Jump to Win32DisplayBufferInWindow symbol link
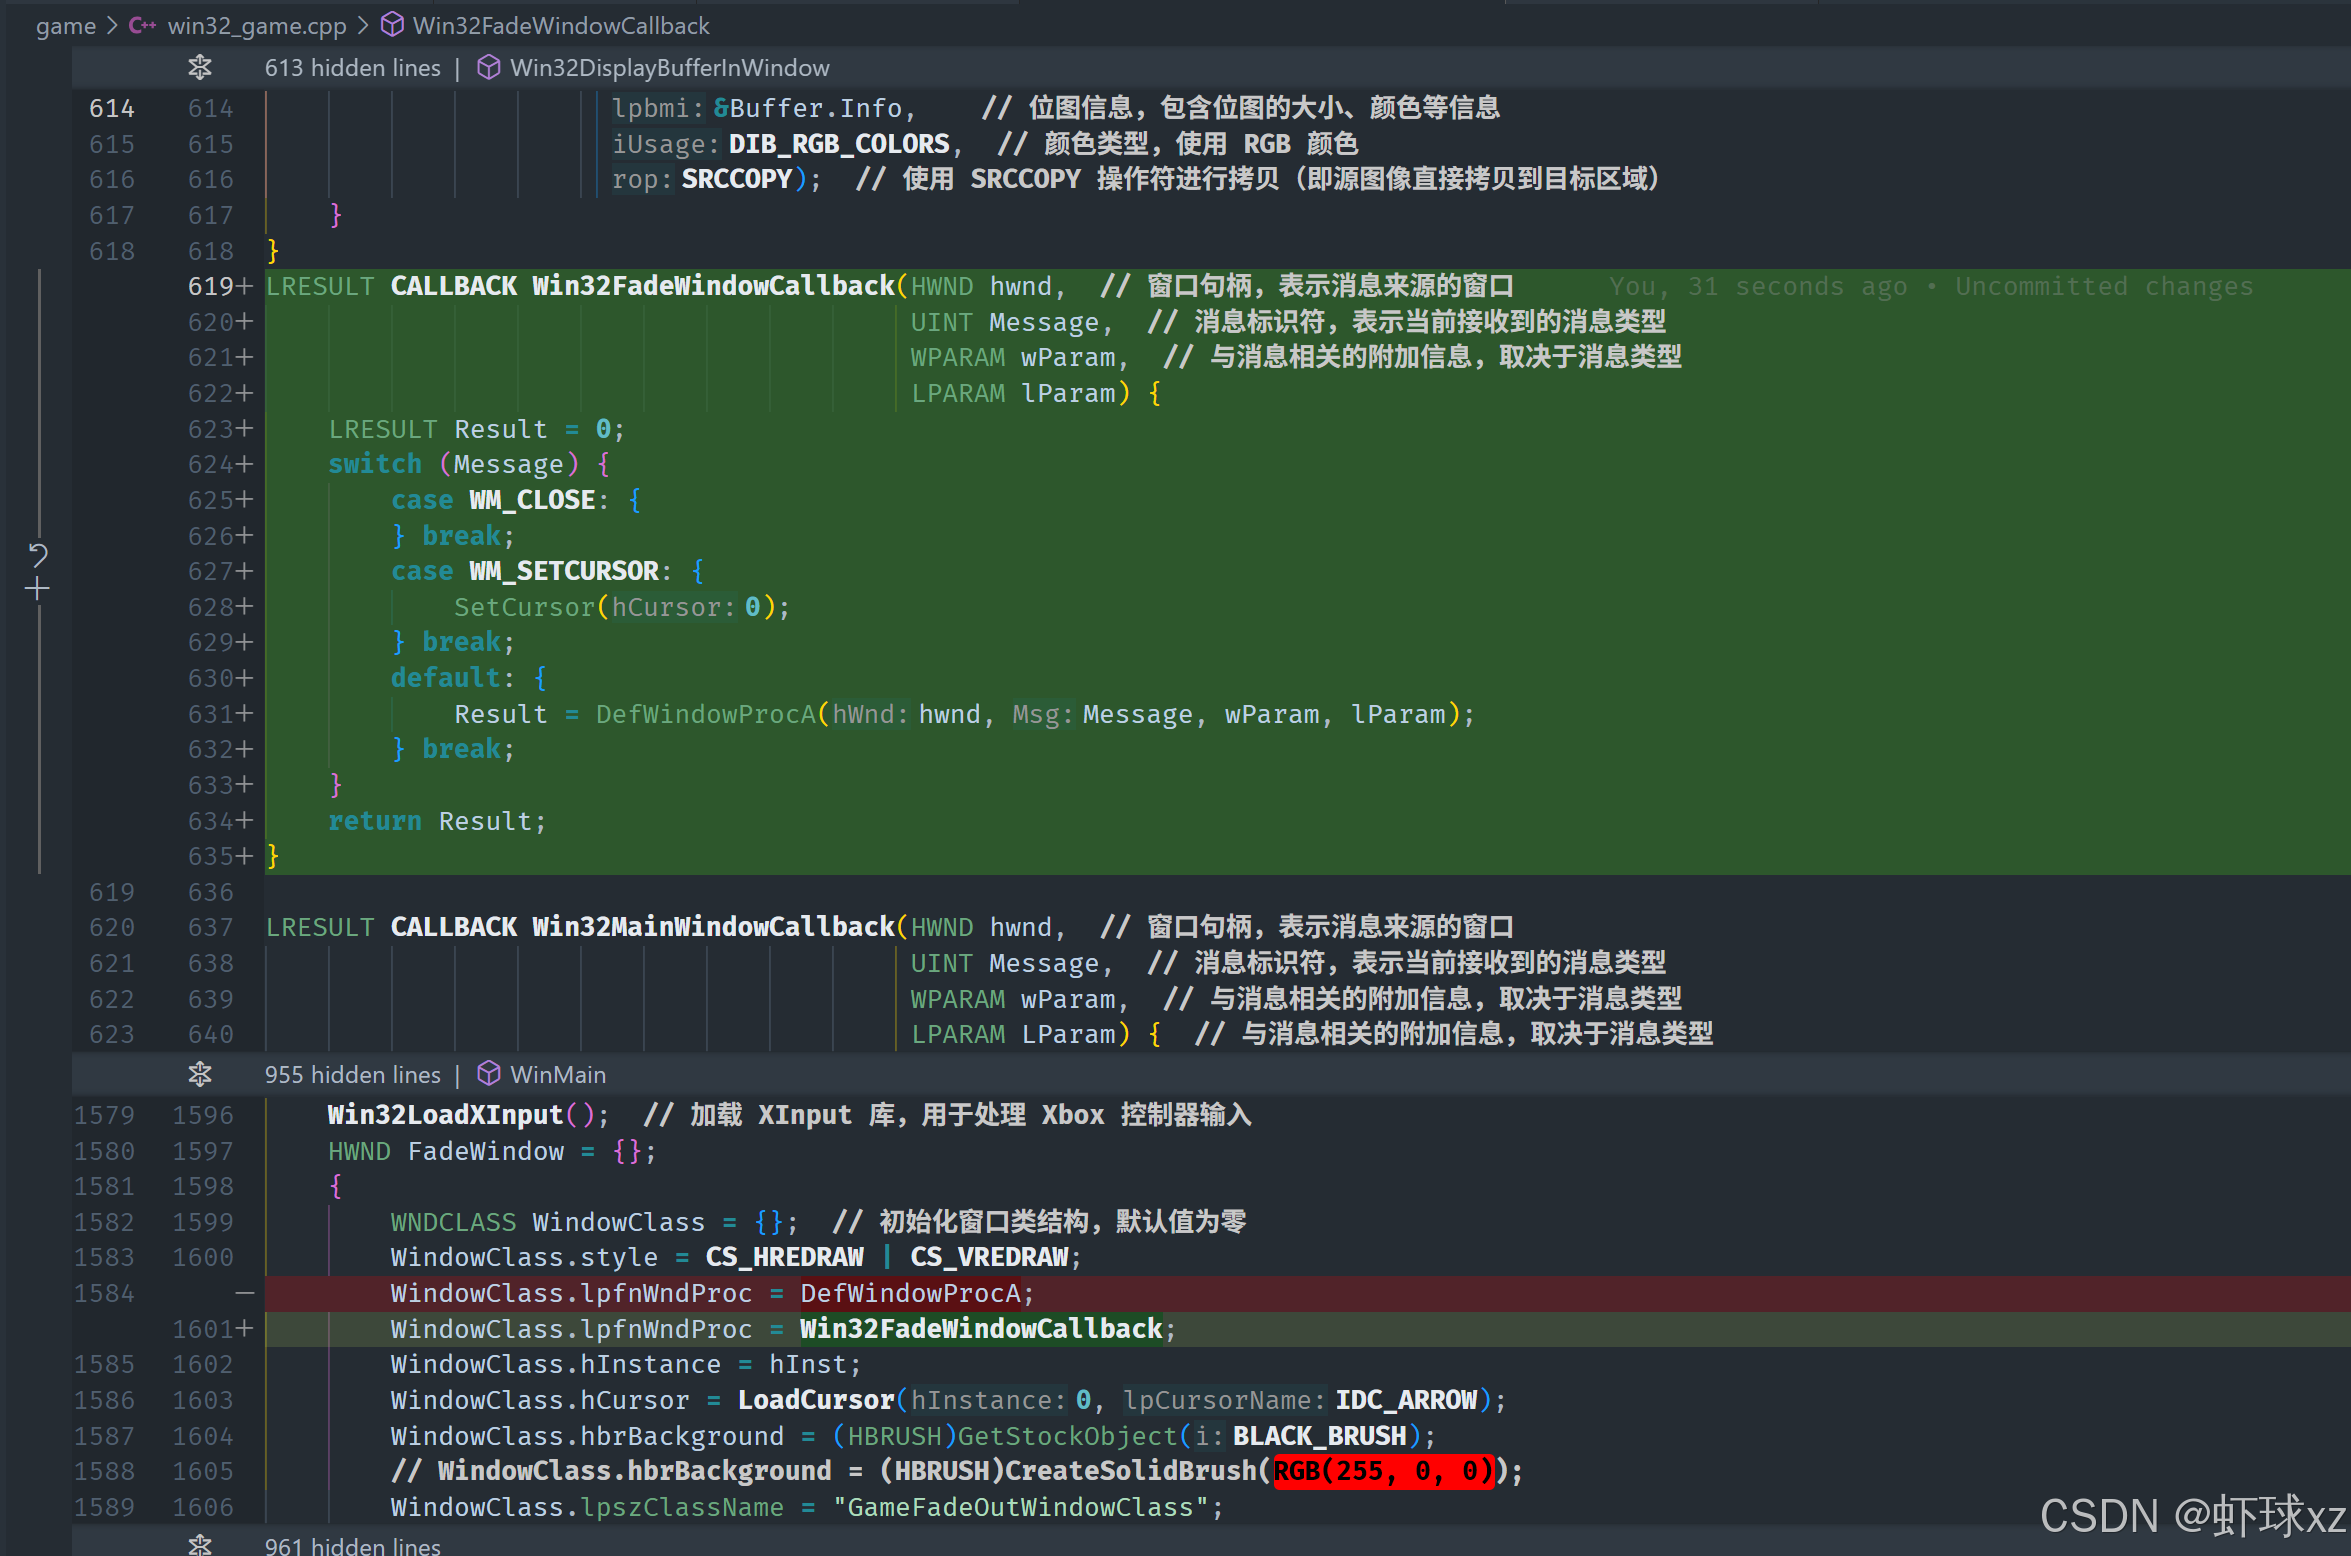 pos(669,68)
